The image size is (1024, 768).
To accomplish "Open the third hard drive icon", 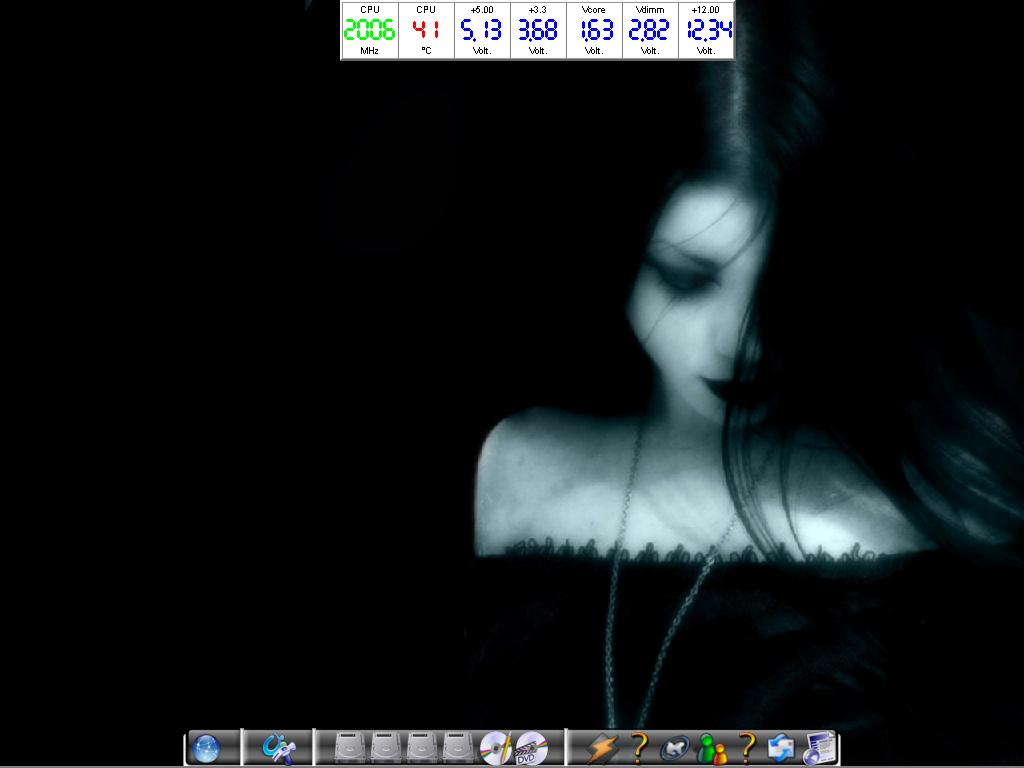I will [x=422, y=748].
